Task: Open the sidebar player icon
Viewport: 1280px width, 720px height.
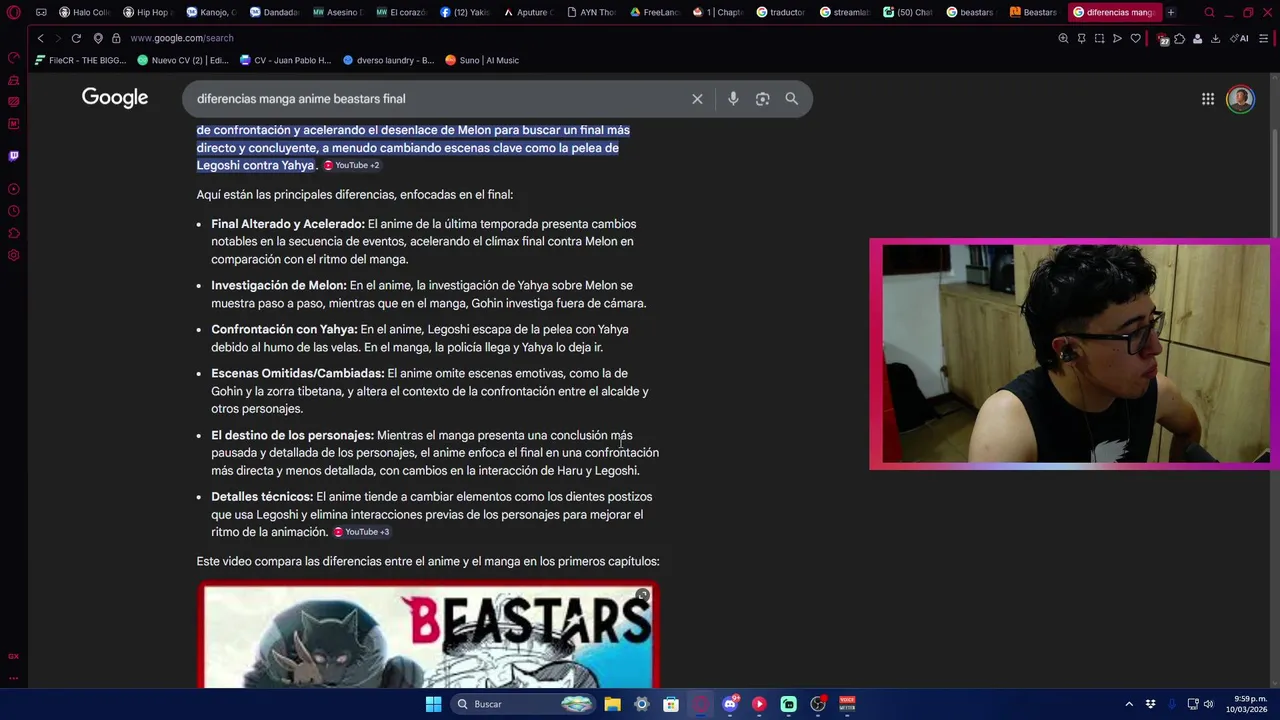Action: (x=13, y=189)
